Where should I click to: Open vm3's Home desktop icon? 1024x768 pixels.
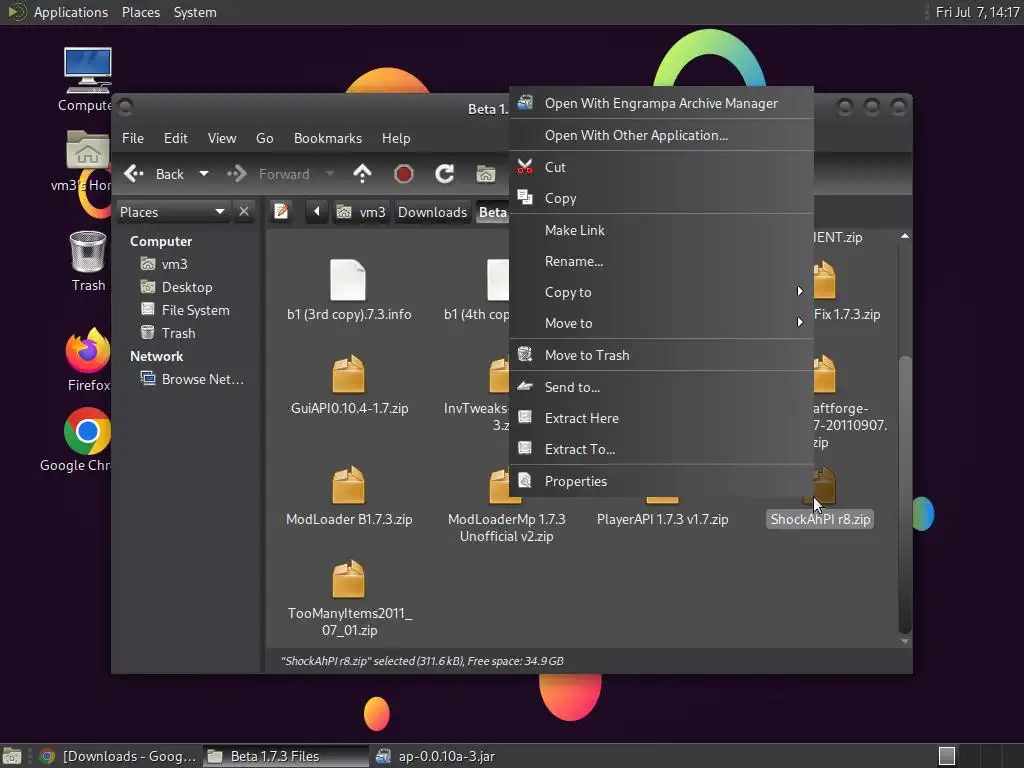(x=84, y=161)
